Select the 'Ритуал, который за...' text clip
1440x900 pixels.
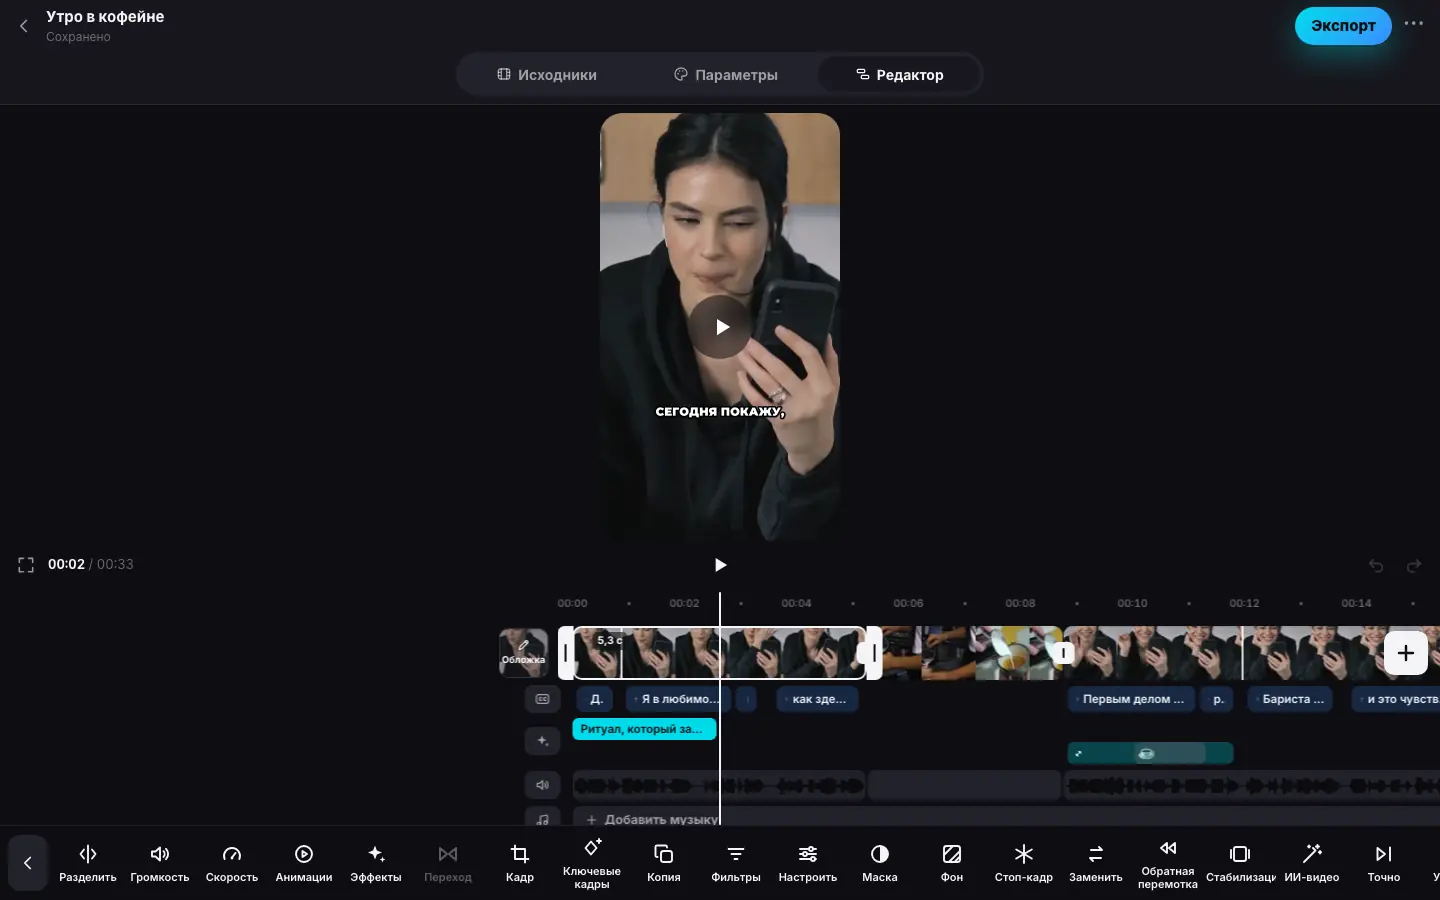point(644,729)
